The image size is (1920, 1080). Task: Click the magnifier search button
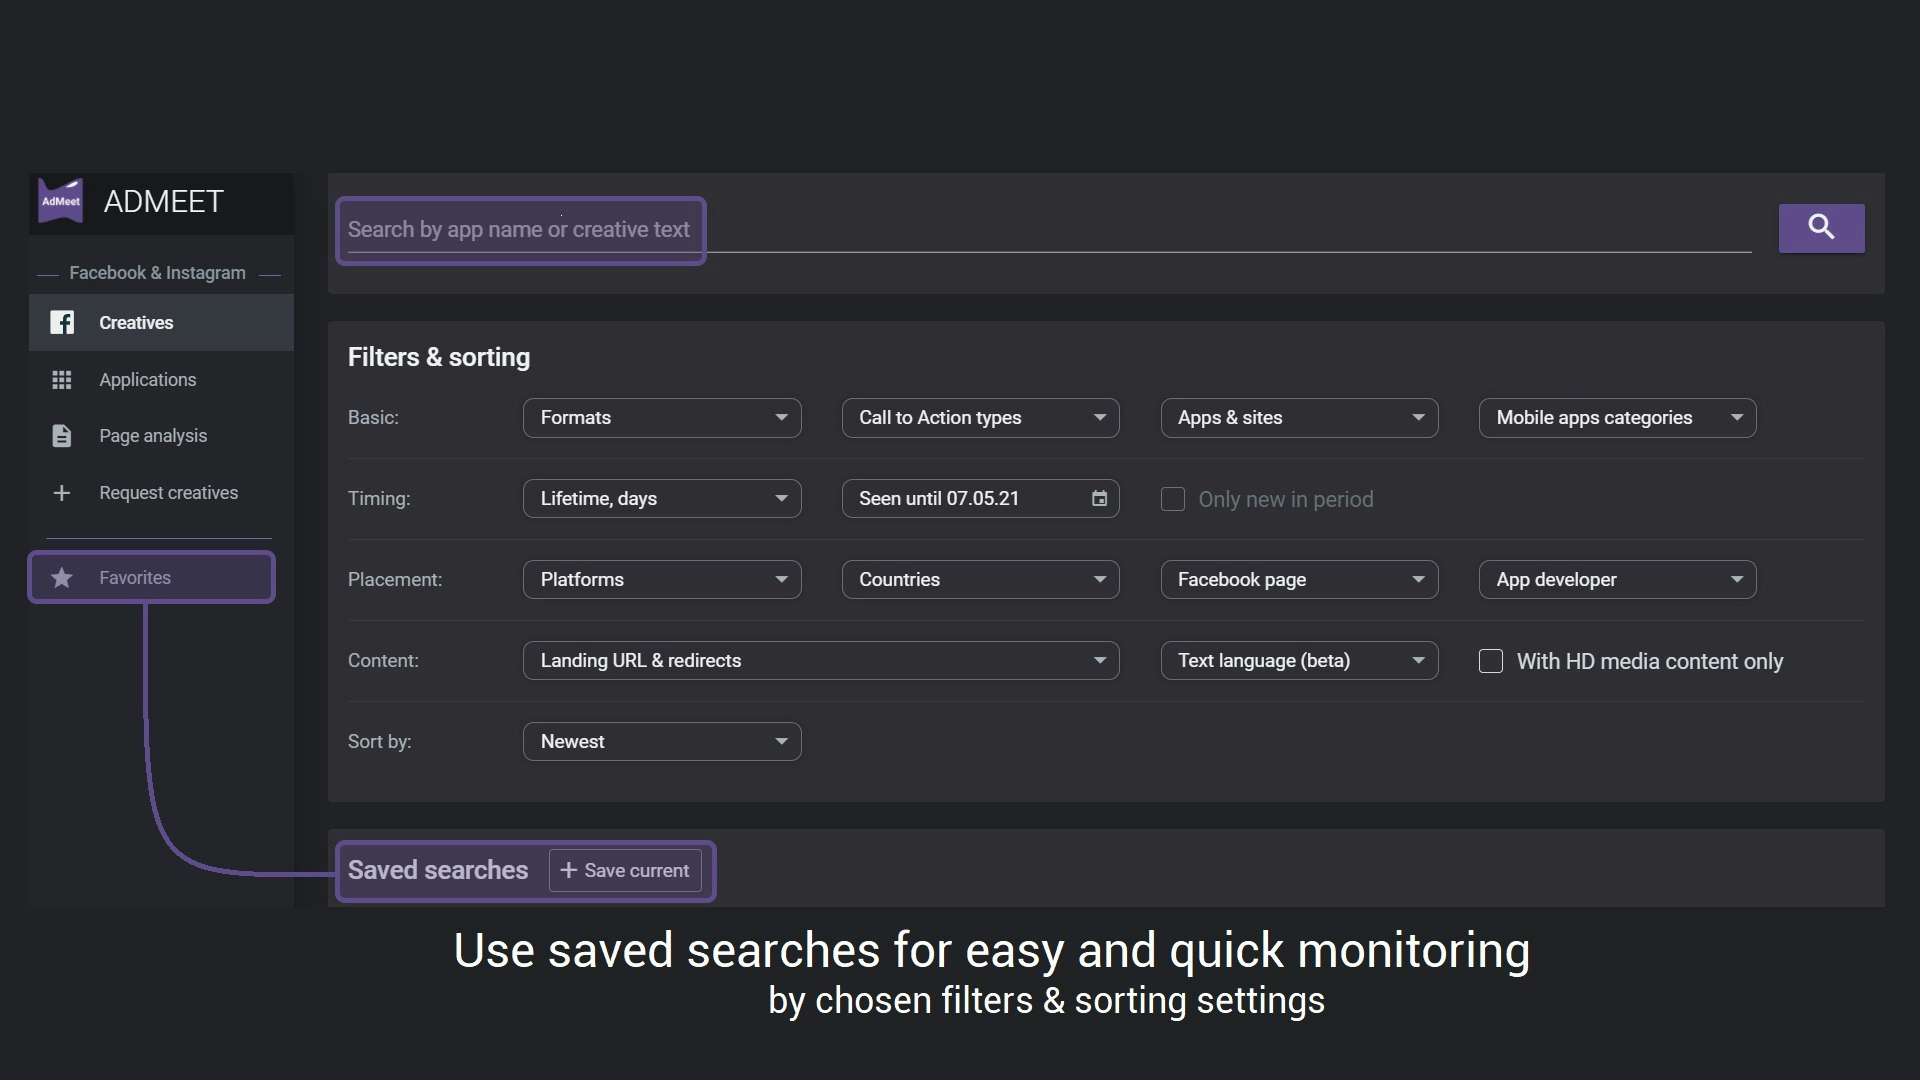pyautogui.click(x=1820, y=228)
